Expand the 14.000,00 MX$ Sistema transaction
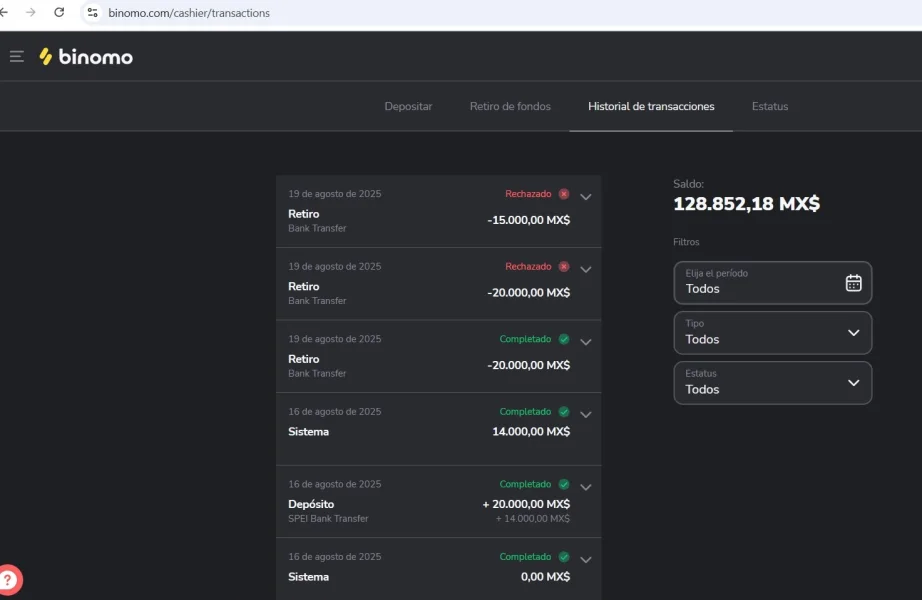922x600 pixels. (586, 414)
